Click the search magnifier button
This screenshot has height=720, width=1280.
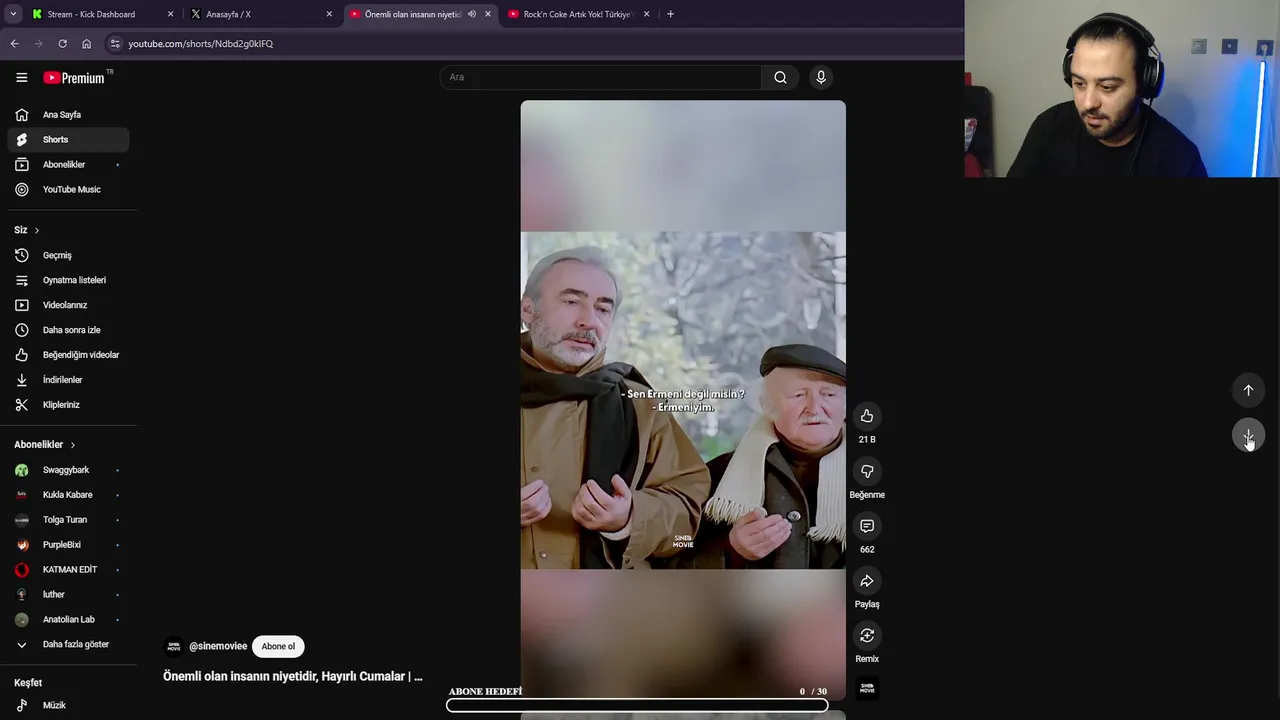coord(780,77)
